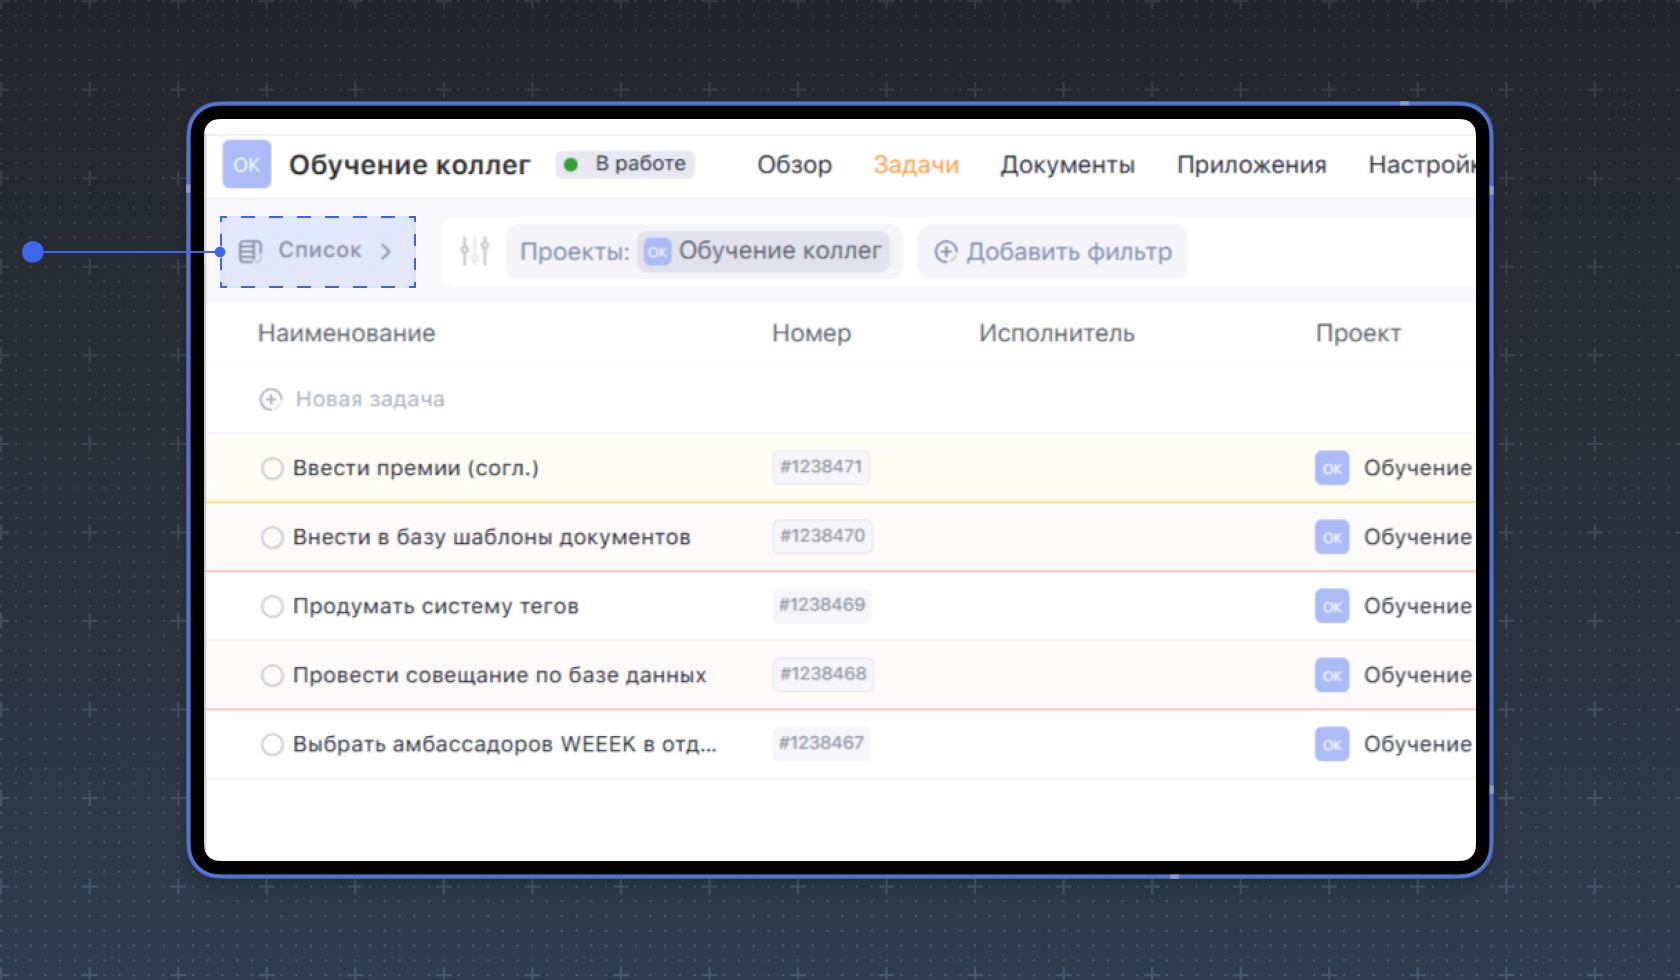1680x980 pixels.
Task: Open the В работе status selector
Action: tap(625, 163)
